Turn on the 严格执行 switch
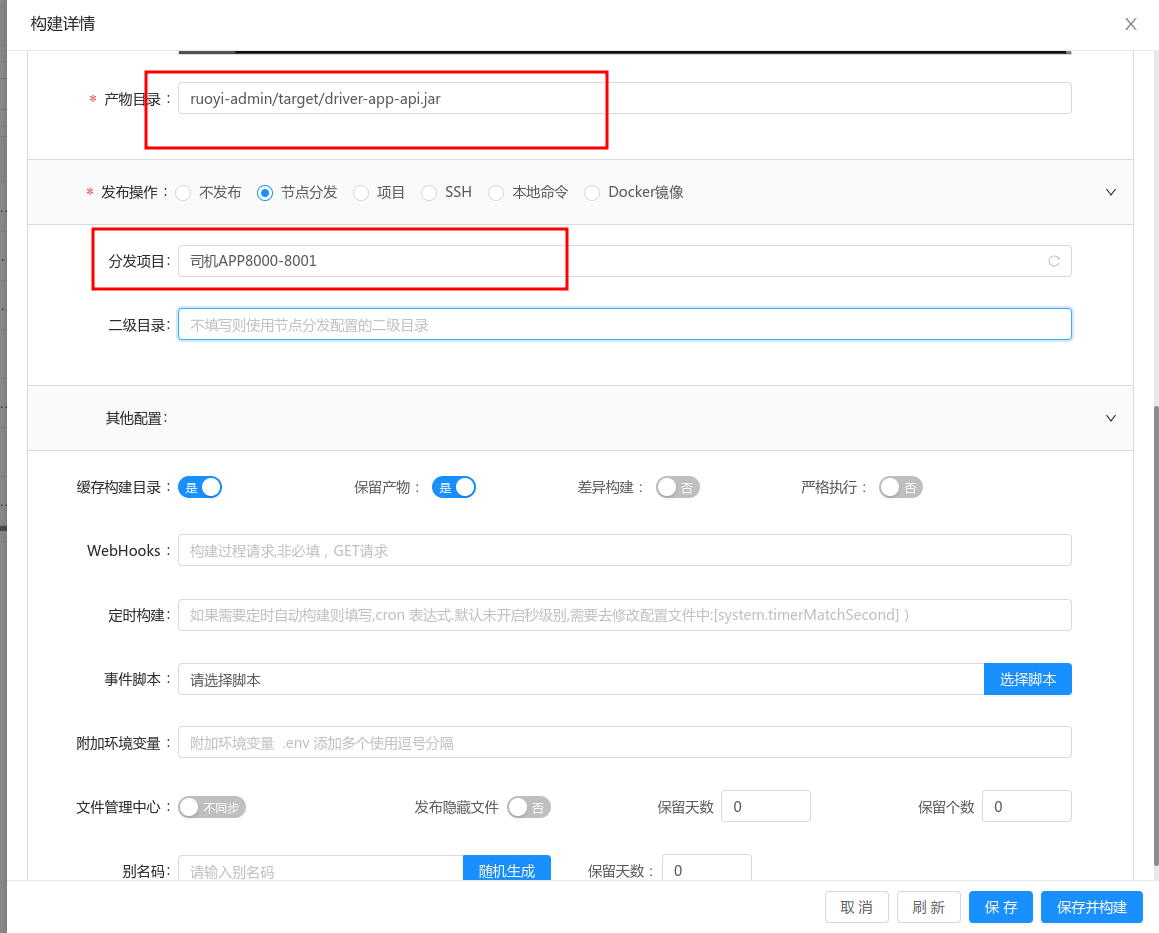The height and width of the screenshot is (933, 1159). (x=900, y=487)
